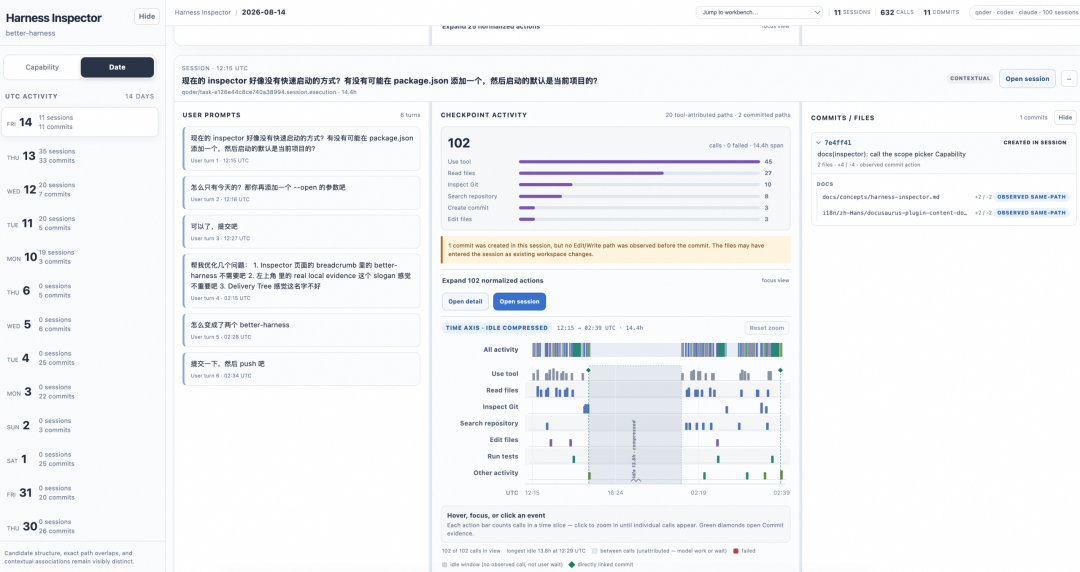The width and height of the screenshot is (1080, 572).
Task: Click the green commit diamond at the idle window's start
Action: tap(588, 371)
